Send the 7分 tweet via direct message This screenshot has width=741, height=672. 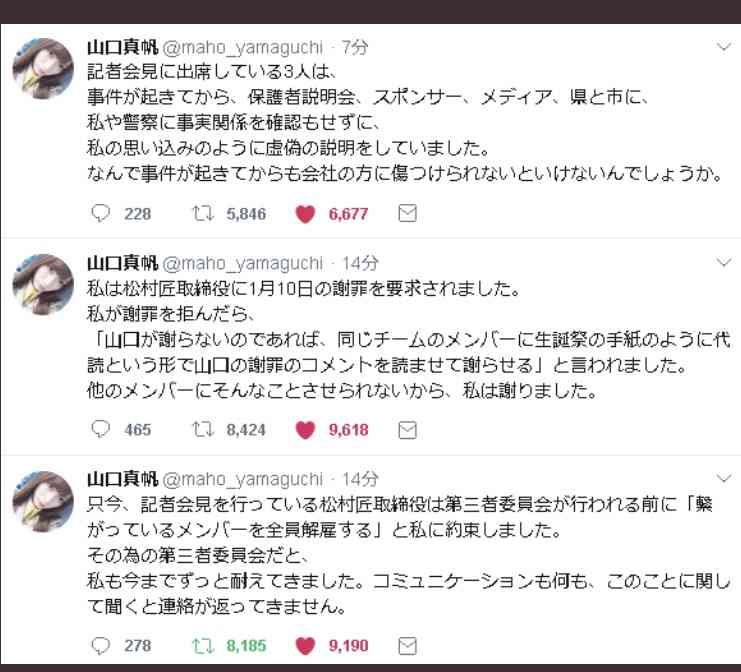coord(407,213)
